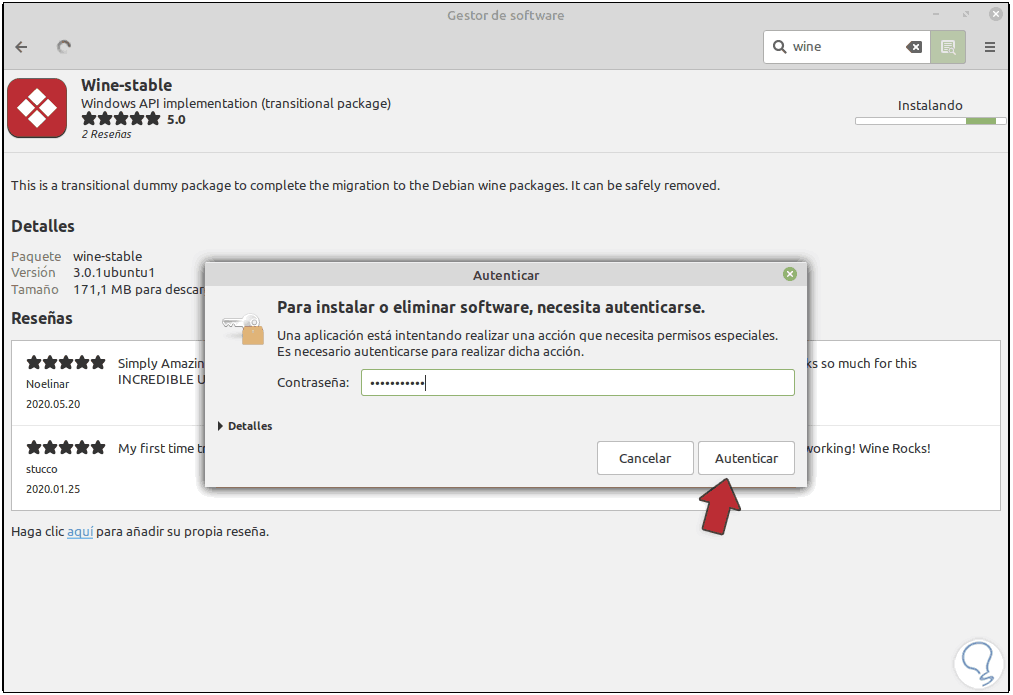Click the 171,1 MB size value
Screen dimensions: 1013x695
click(x=139, y=289)
